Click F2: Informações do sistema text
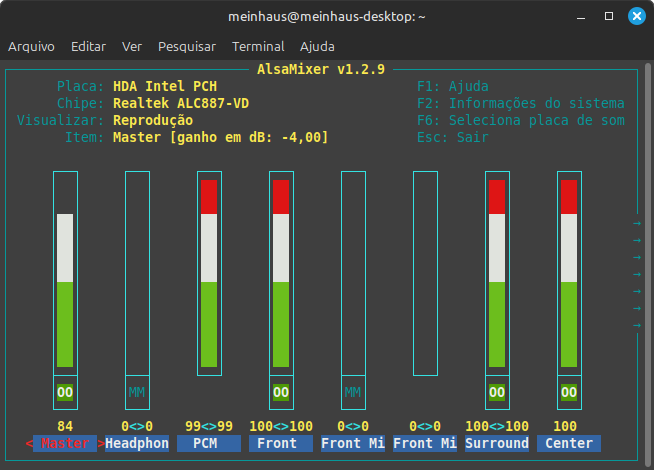This screenshot has height=470, width=654. (521, 103)
